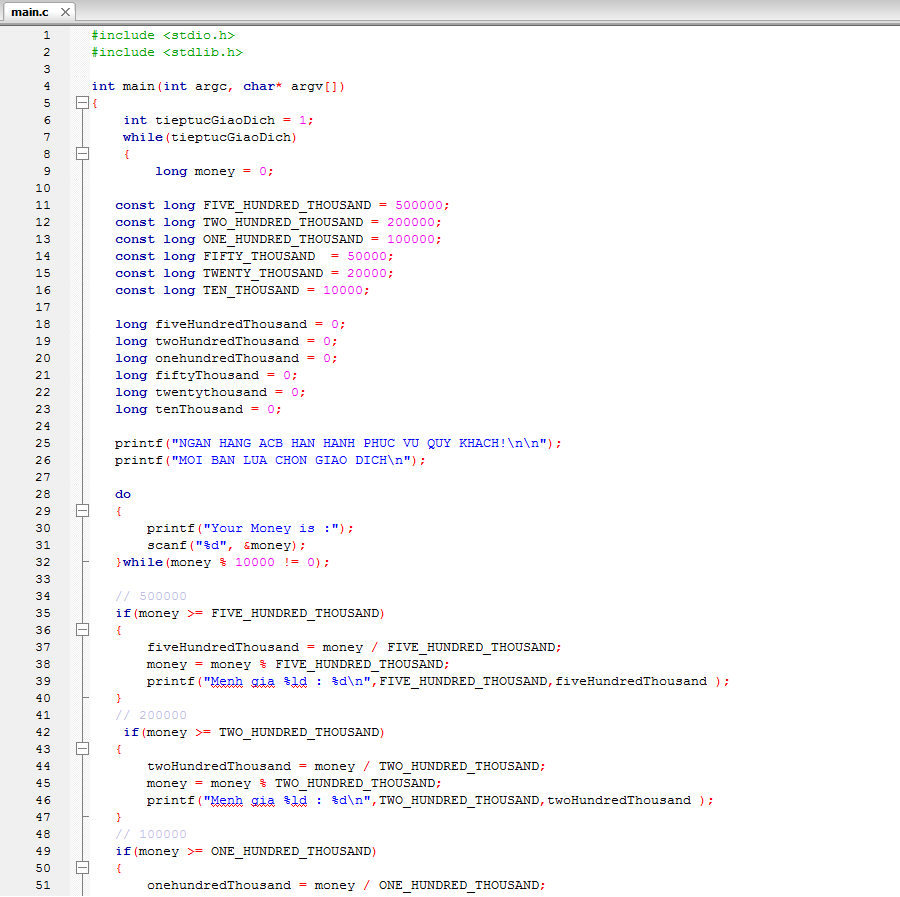Collapse the while loop fold at line 8
This screenshot has width=900, height=897.
83,154
